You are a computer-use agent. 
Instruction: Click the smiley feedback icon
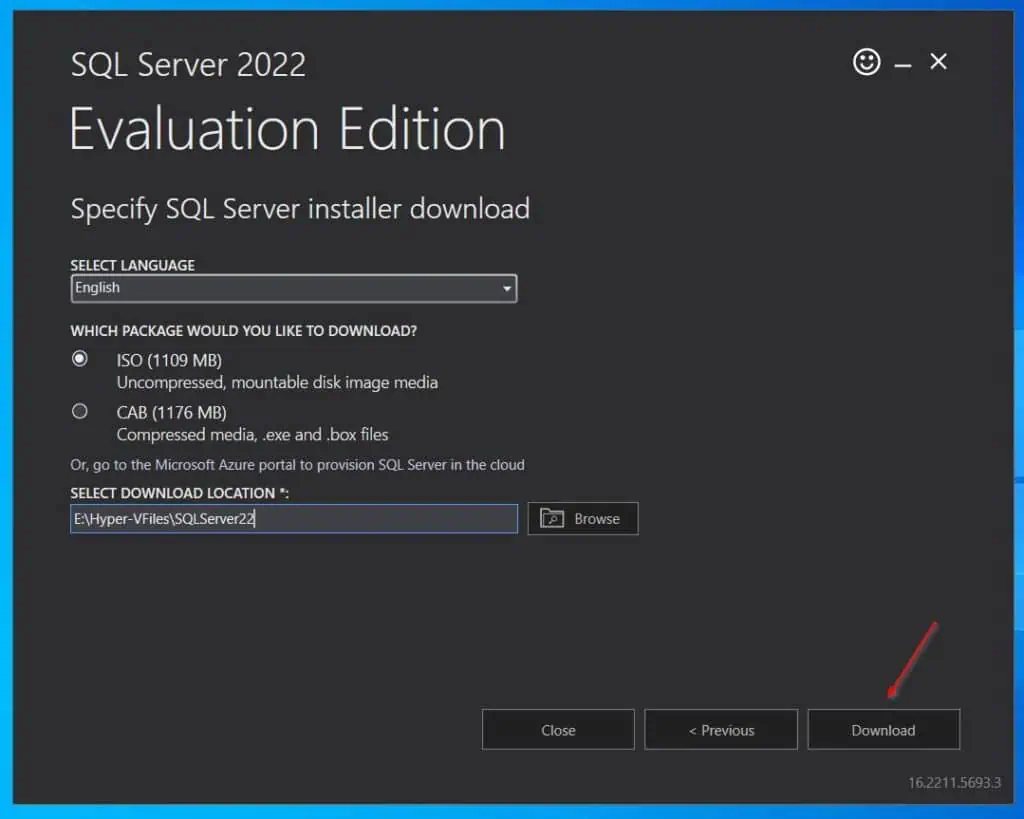pyautogui.click(x=867, y=62)
